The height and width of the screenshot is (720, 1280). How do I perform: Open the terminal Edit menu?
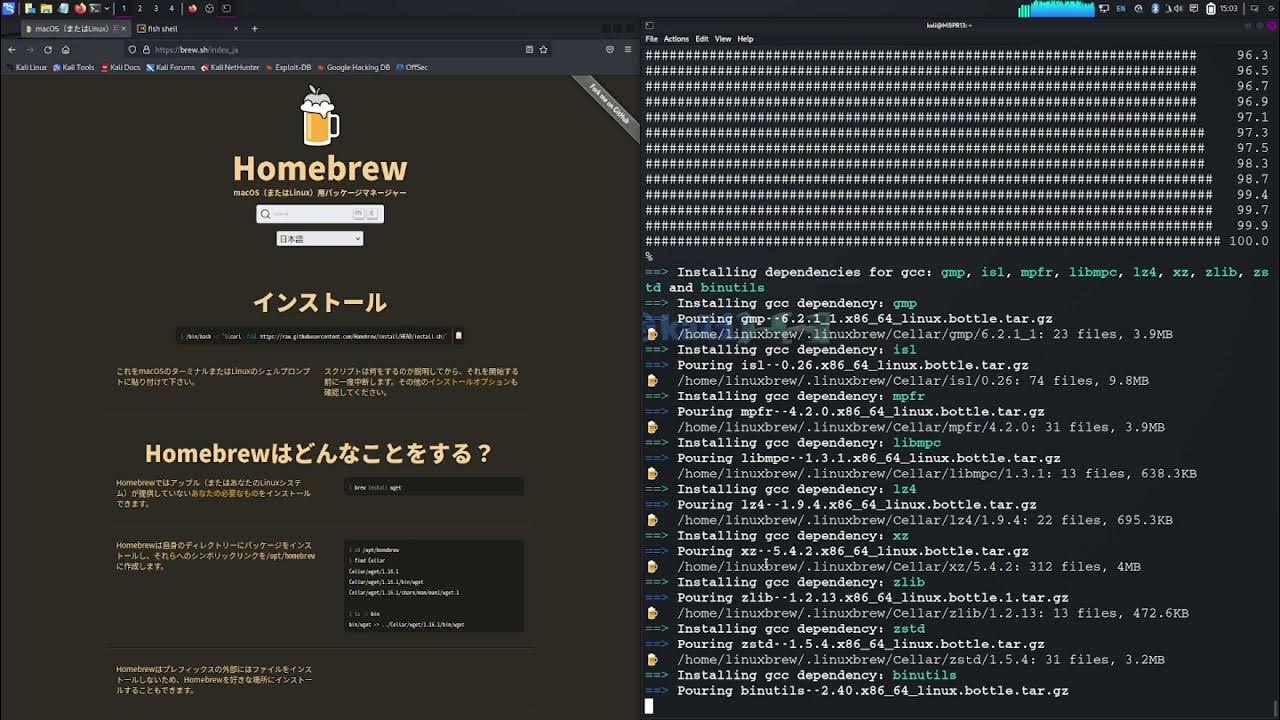point(702,39)
